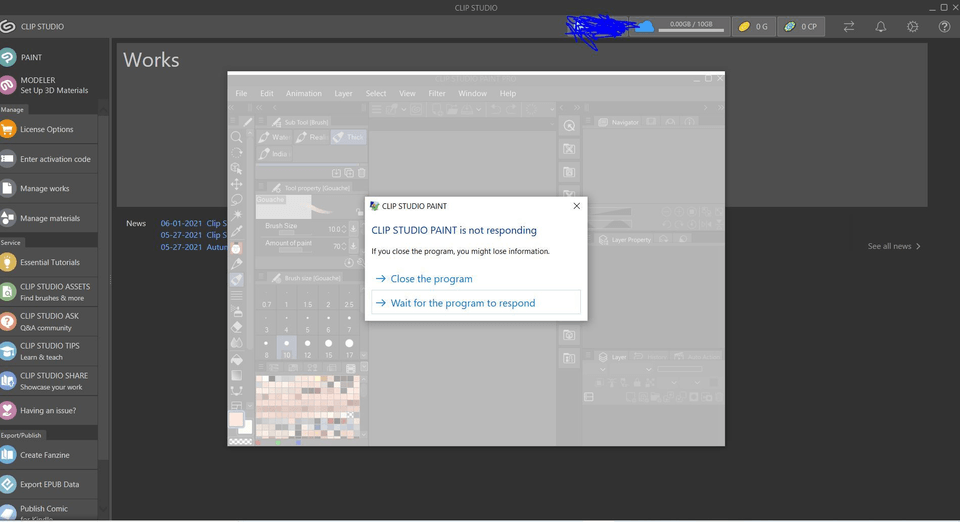
Task: Open CLIP STUDIO ASK Q&A community
Action: [x=49, y=321]
